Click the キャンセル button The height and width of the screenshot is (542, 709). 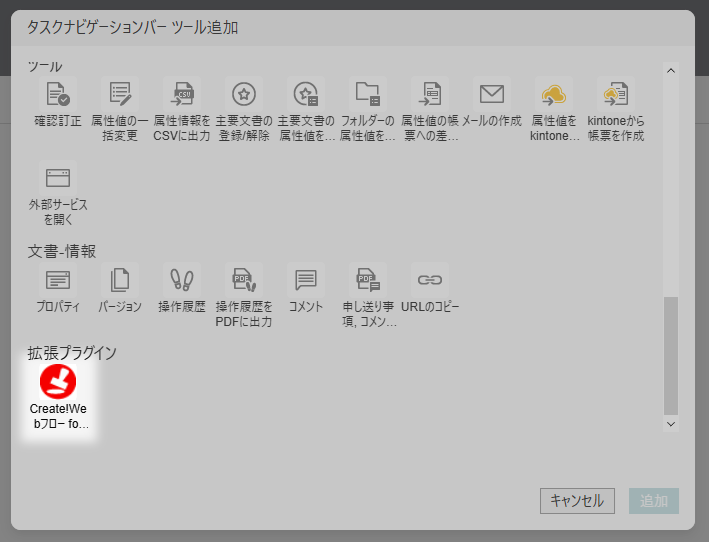[577, 501]
